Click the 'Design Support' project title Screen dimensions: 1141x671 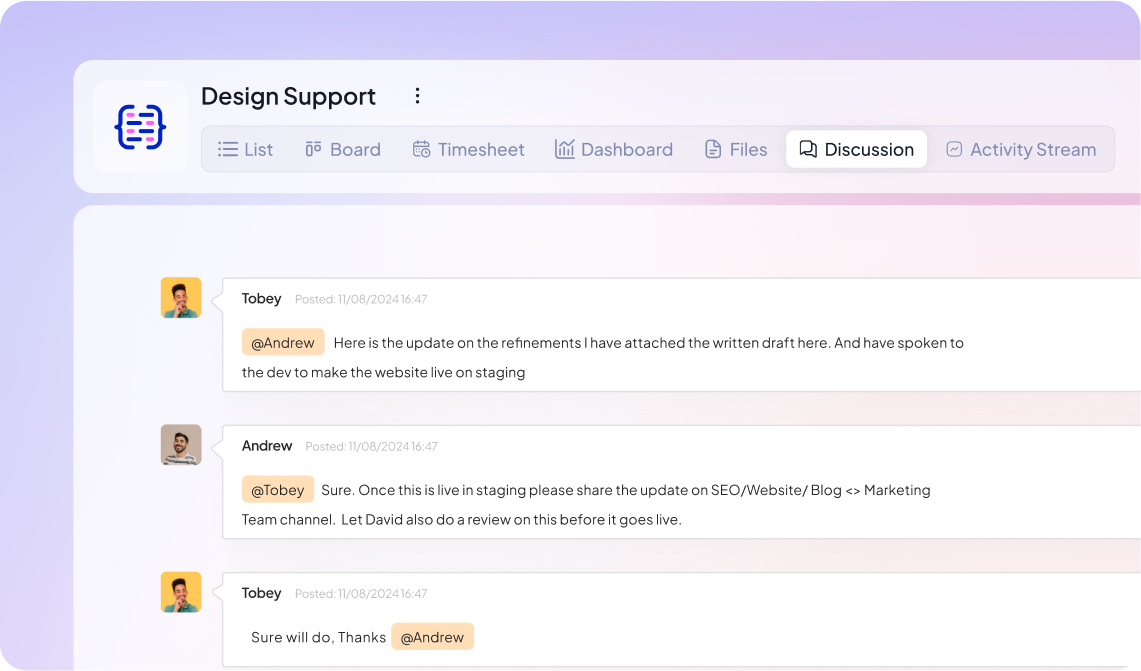click(288, 96)
